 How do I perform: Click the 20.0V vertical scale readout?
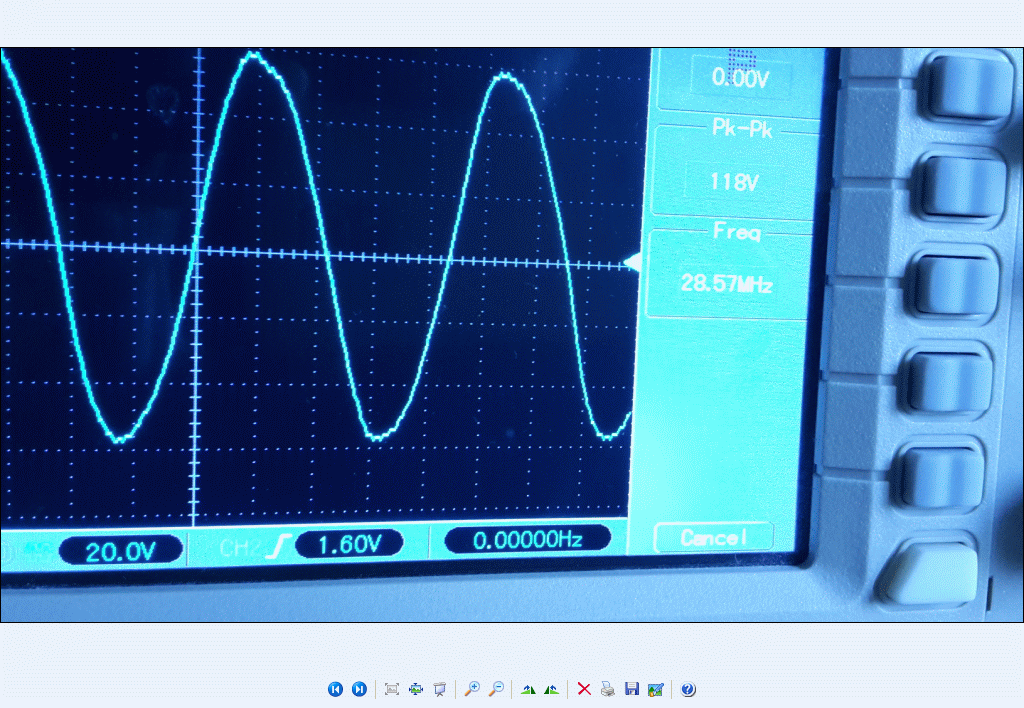[120, 550]
